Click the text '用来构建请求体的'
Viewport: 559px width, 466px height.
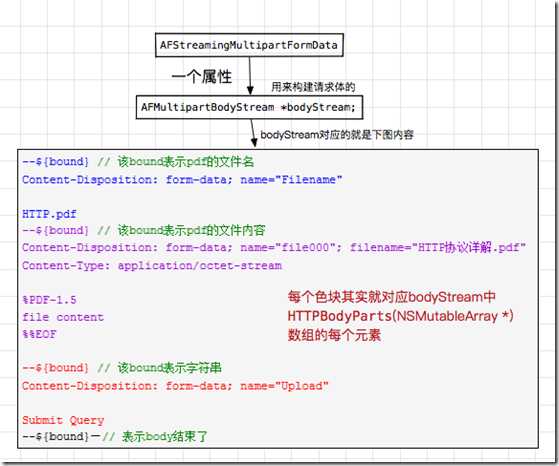pos(313,87)
